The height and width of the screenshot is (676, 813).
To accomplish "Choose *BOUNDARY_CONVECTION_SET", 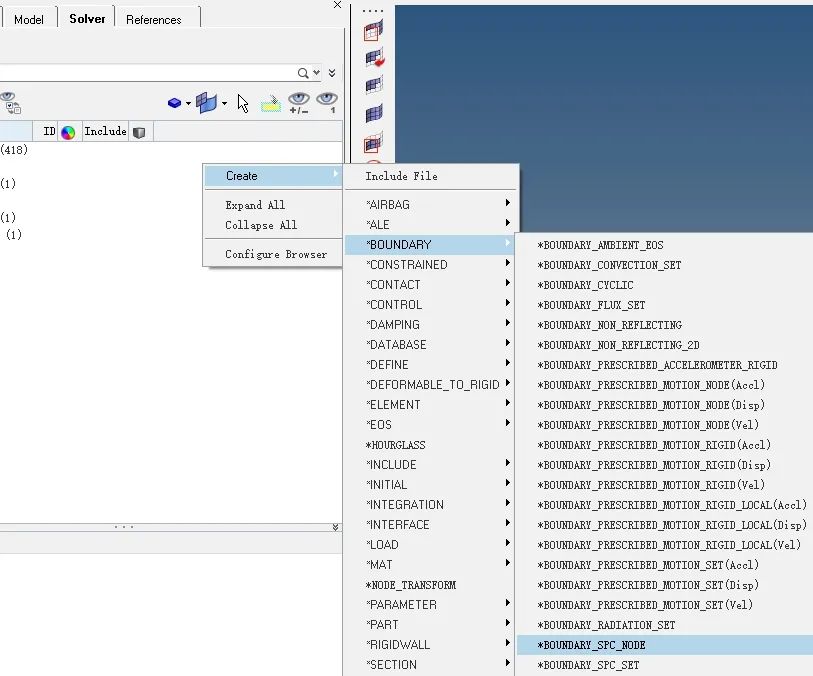I will (x=665, y=265).
